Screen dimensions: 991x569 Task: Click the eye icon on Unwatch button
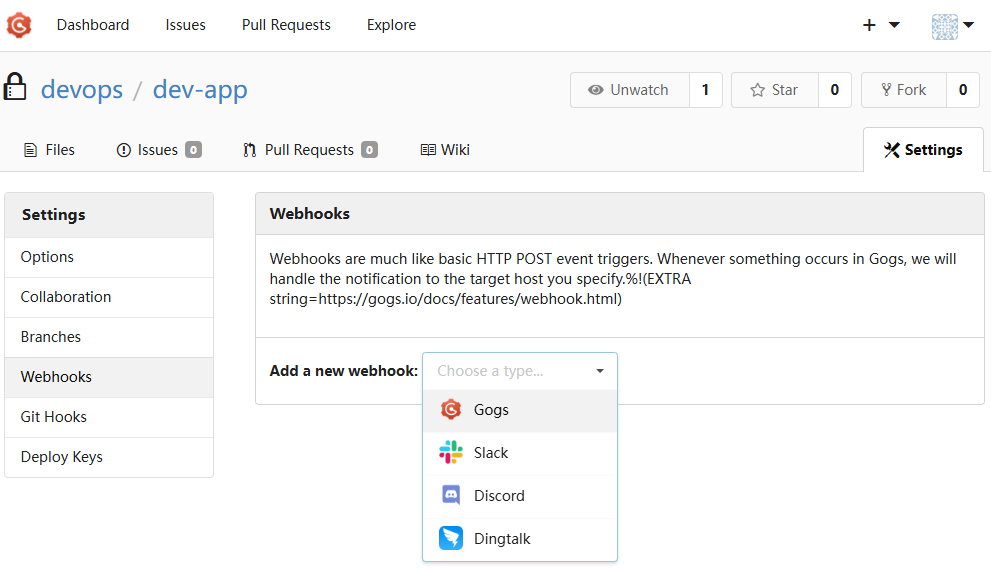(595, 90)
